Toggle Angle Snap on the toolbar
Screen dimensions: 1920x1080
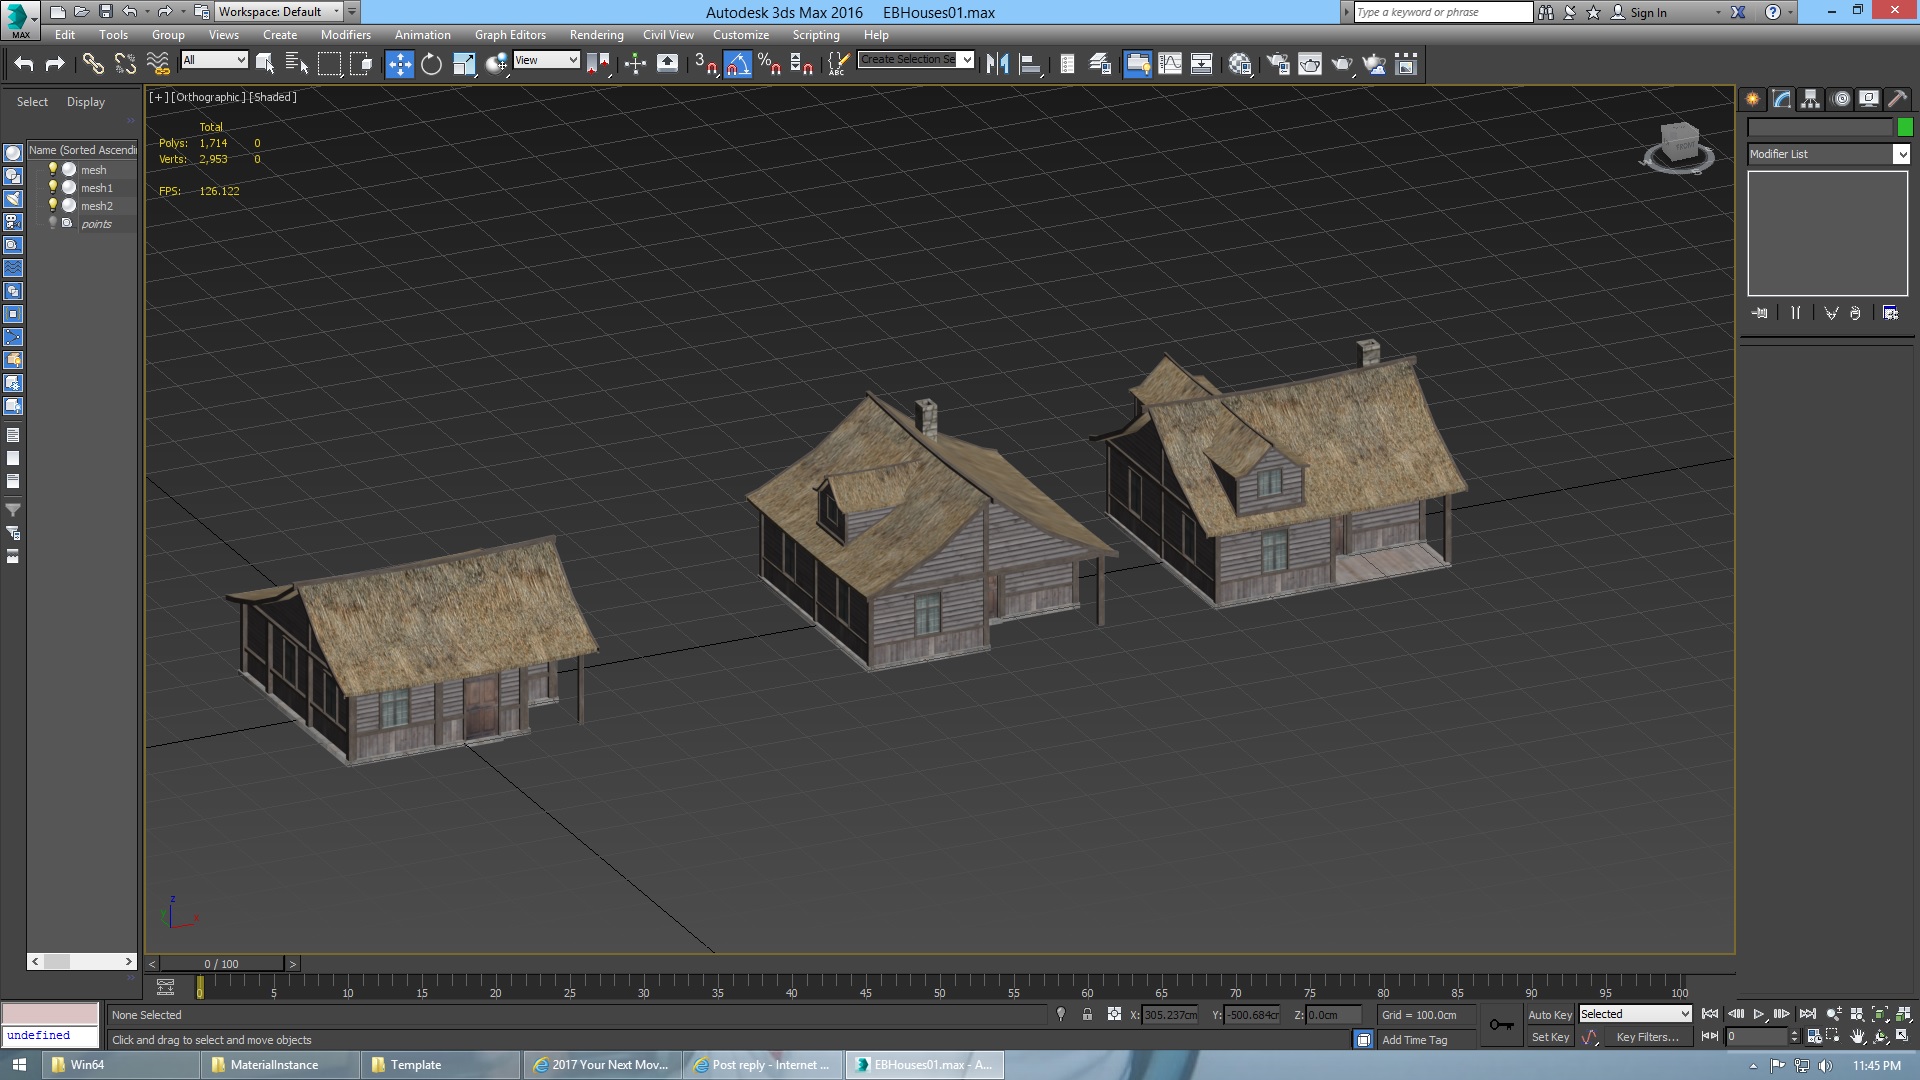tap(737, 64)
